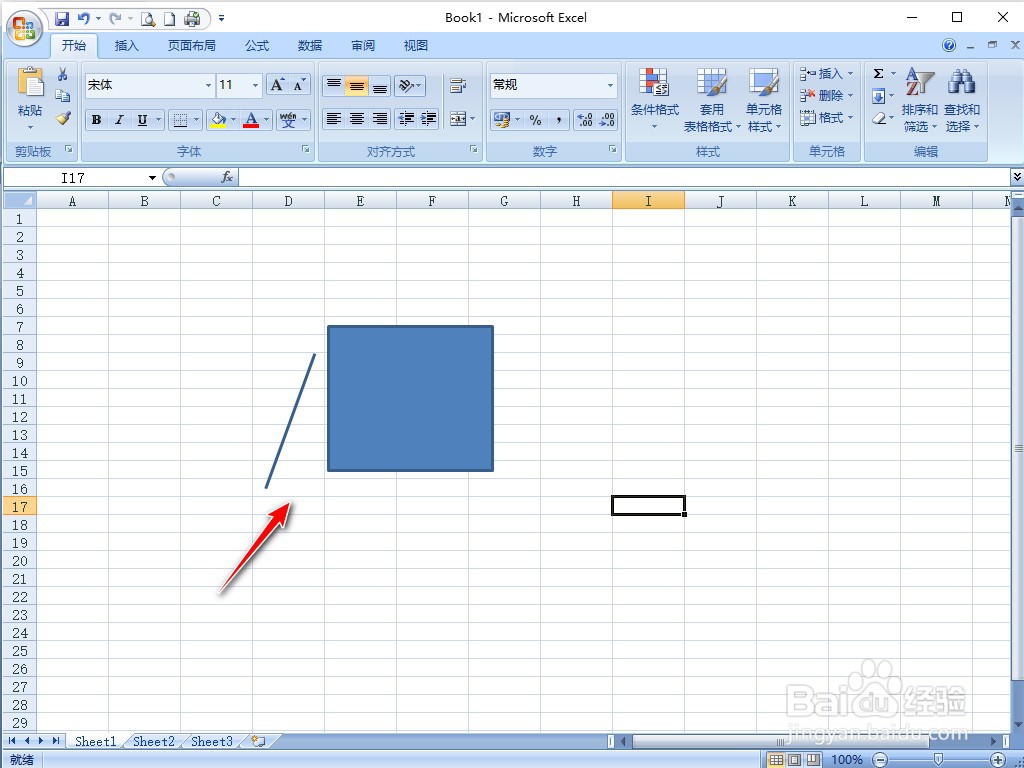
Task: Open the font name dropdown 宋体
Action: tap(208, 86)
